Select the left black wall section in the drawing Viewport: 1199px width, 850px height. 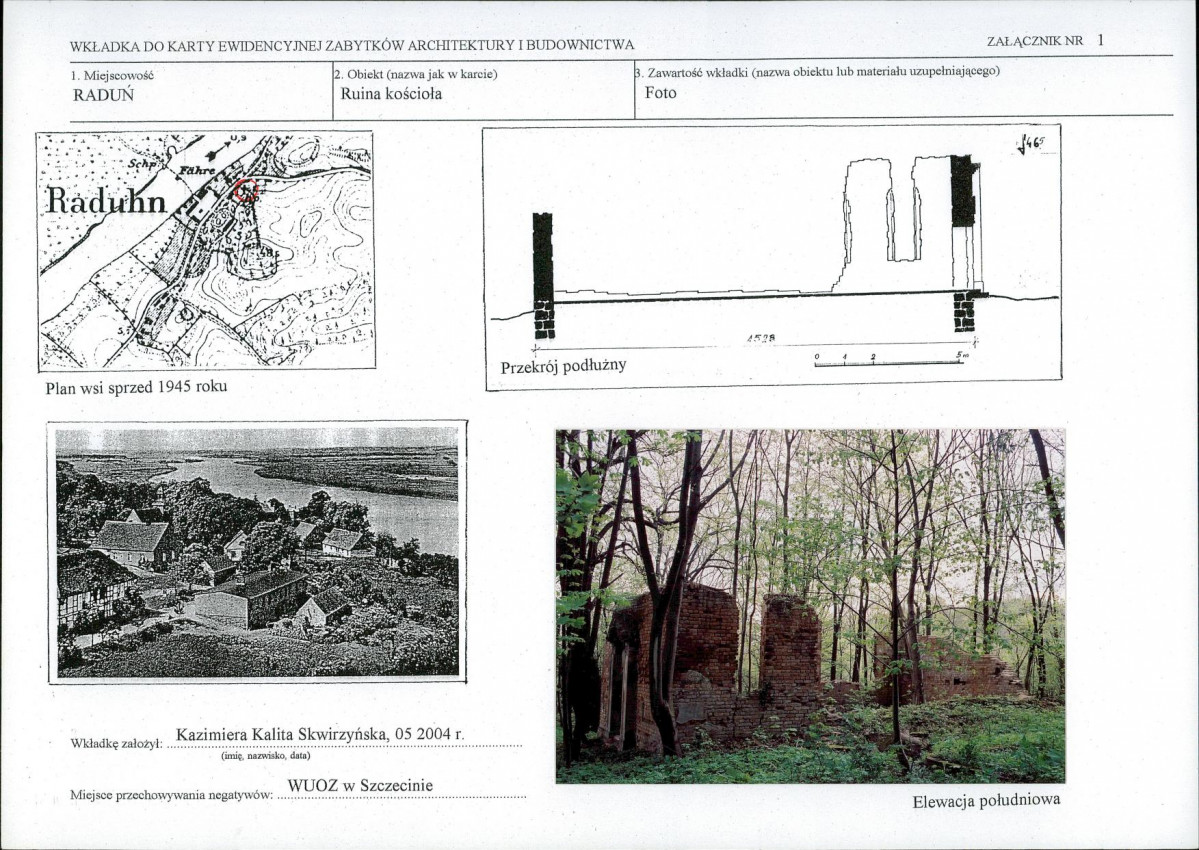click(x=543, y=275)
